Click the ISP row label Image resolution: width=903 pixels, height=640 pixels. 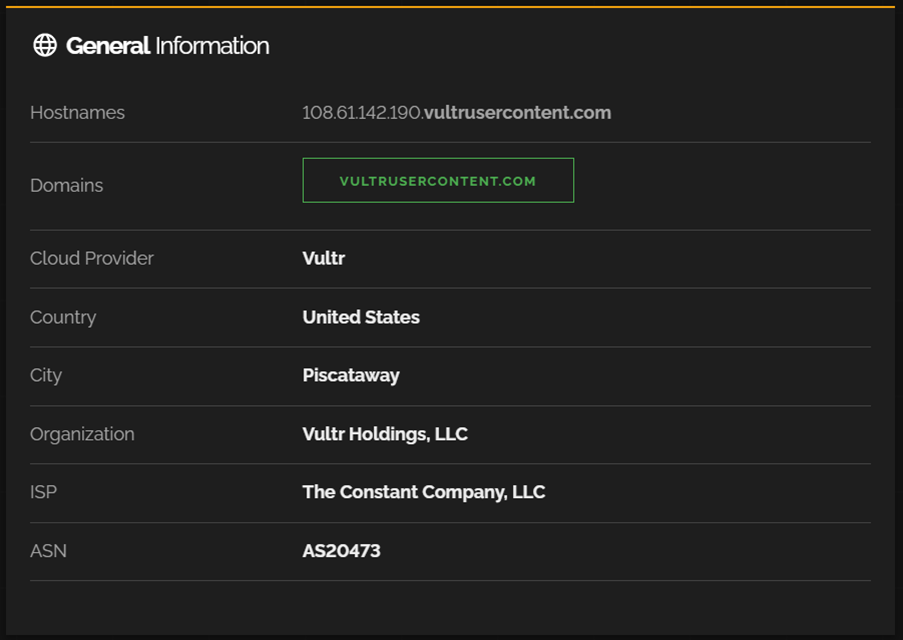click(43, 492)
